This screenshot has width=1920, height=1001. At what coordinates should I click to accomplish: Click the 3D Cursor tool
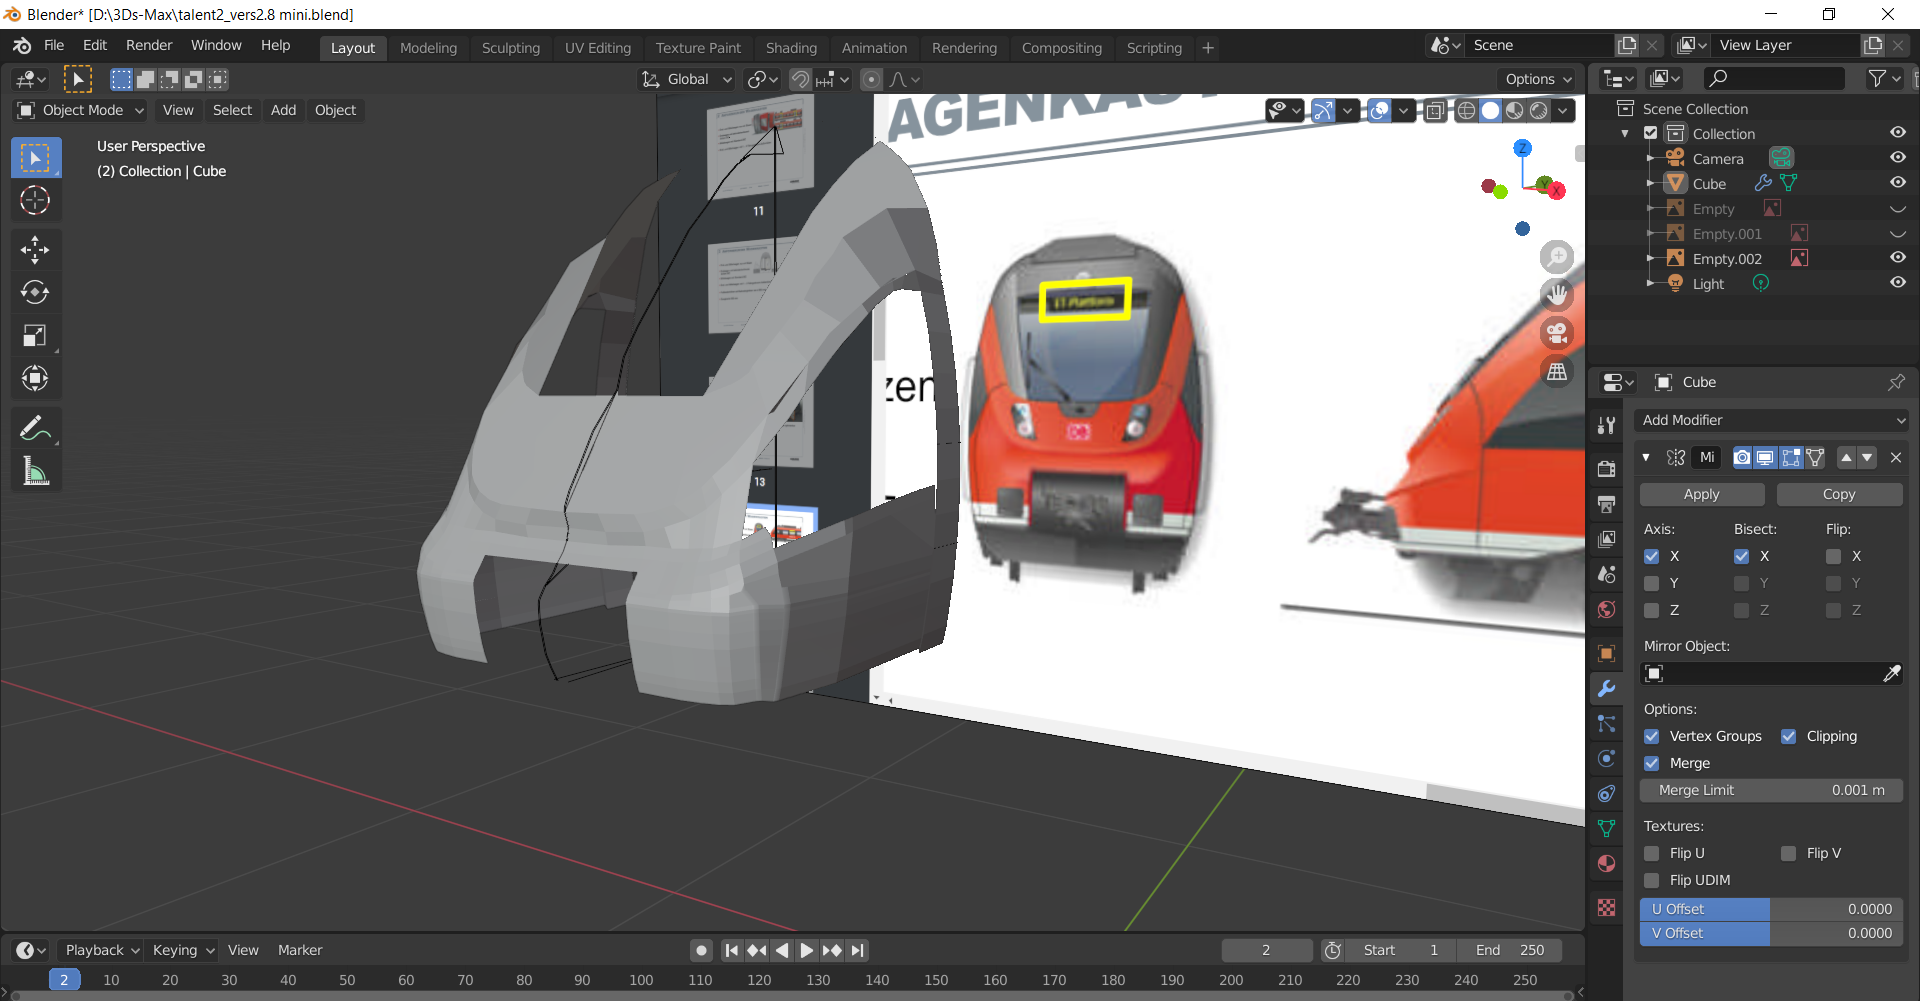pyautogui.click(x=35, y=201)
